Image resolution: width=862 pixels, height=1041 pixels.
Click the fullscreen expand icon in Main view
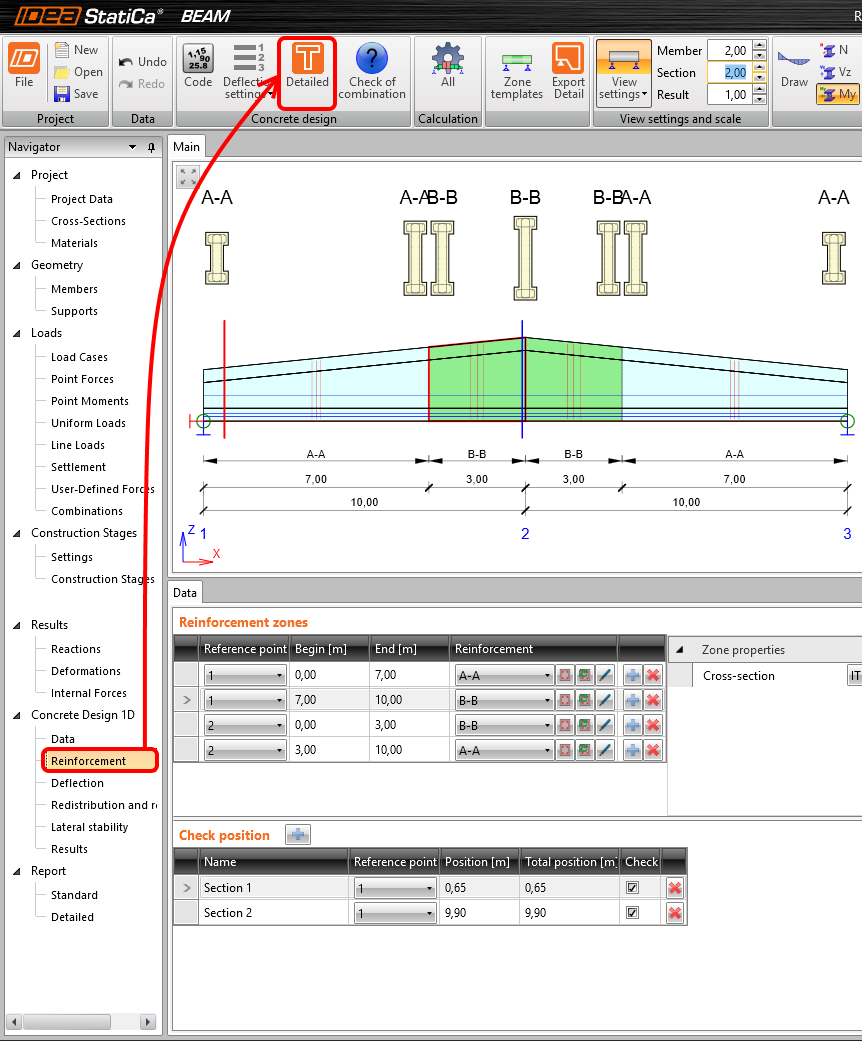[188, 177]
